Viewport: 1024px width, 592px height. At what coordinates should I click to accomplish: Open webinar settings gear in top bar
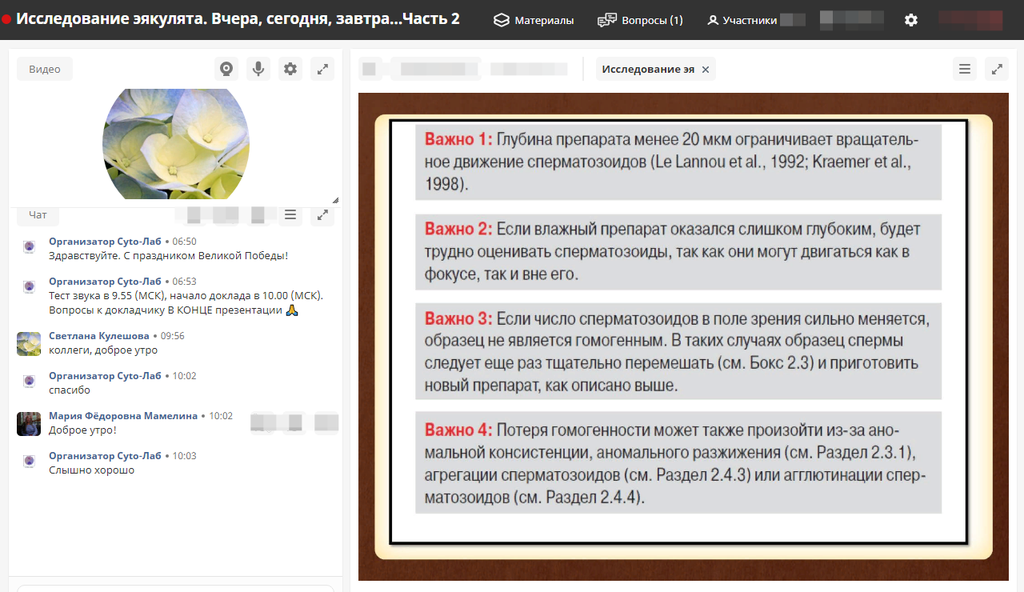[911, 20]
